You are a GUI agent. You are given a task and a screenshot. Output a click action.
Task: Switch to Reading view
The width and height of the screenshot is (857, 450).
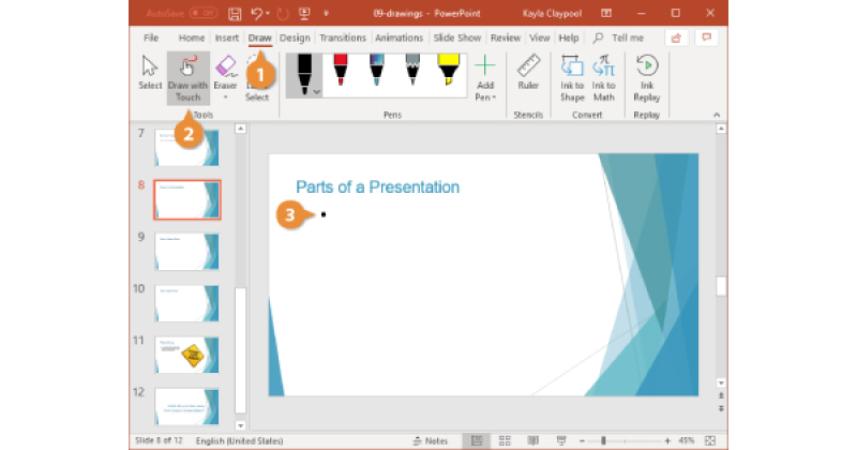[533, 441]
